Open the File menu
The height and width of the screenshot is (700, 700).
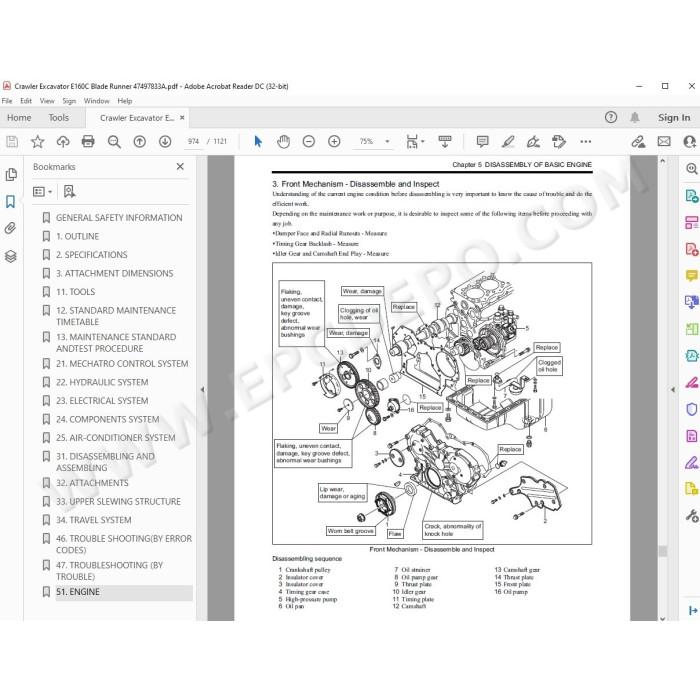7,101
